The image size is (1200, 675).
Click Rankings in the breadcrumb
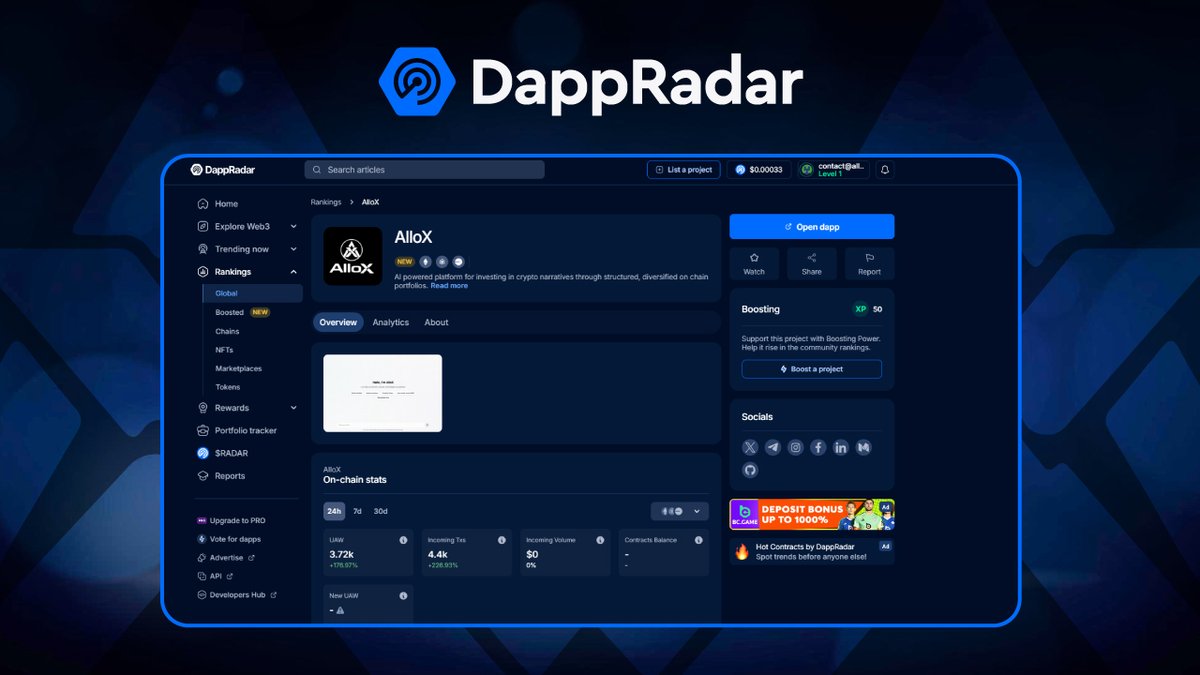tap(326, 202)
